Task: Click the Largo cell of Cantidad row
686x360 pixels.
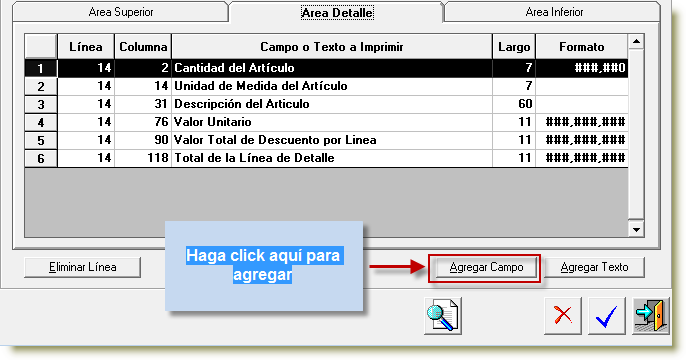Action: tap(514, 68)
